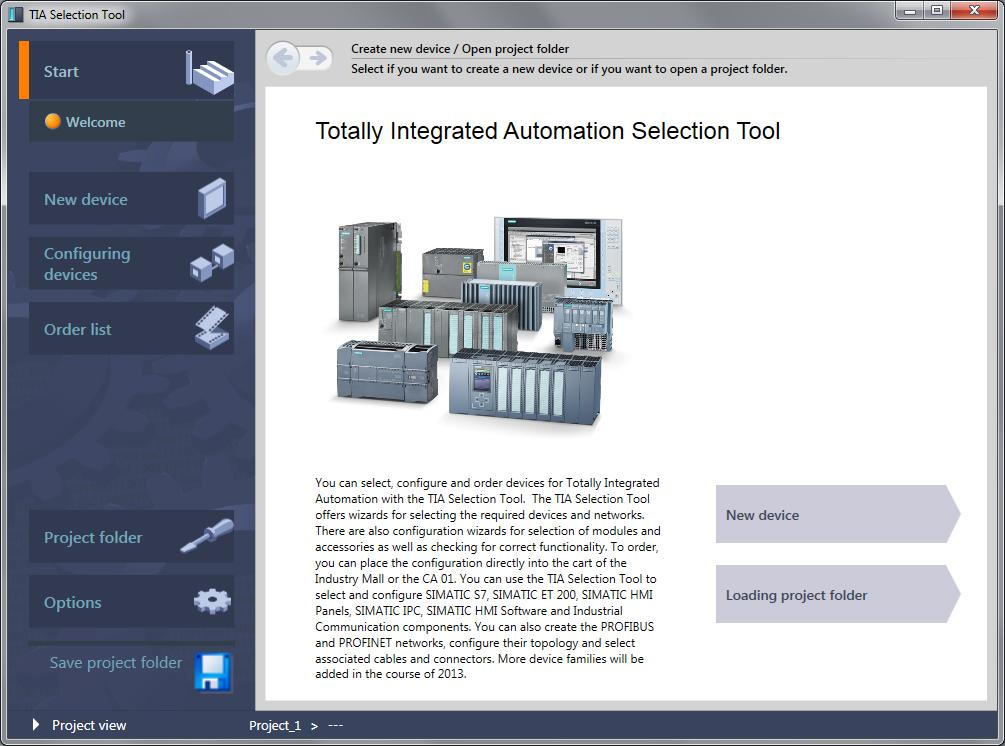Screen dimensions: 1005x746
Task: Select the Welcome entry in sidebar
Action: pos(131,121)
